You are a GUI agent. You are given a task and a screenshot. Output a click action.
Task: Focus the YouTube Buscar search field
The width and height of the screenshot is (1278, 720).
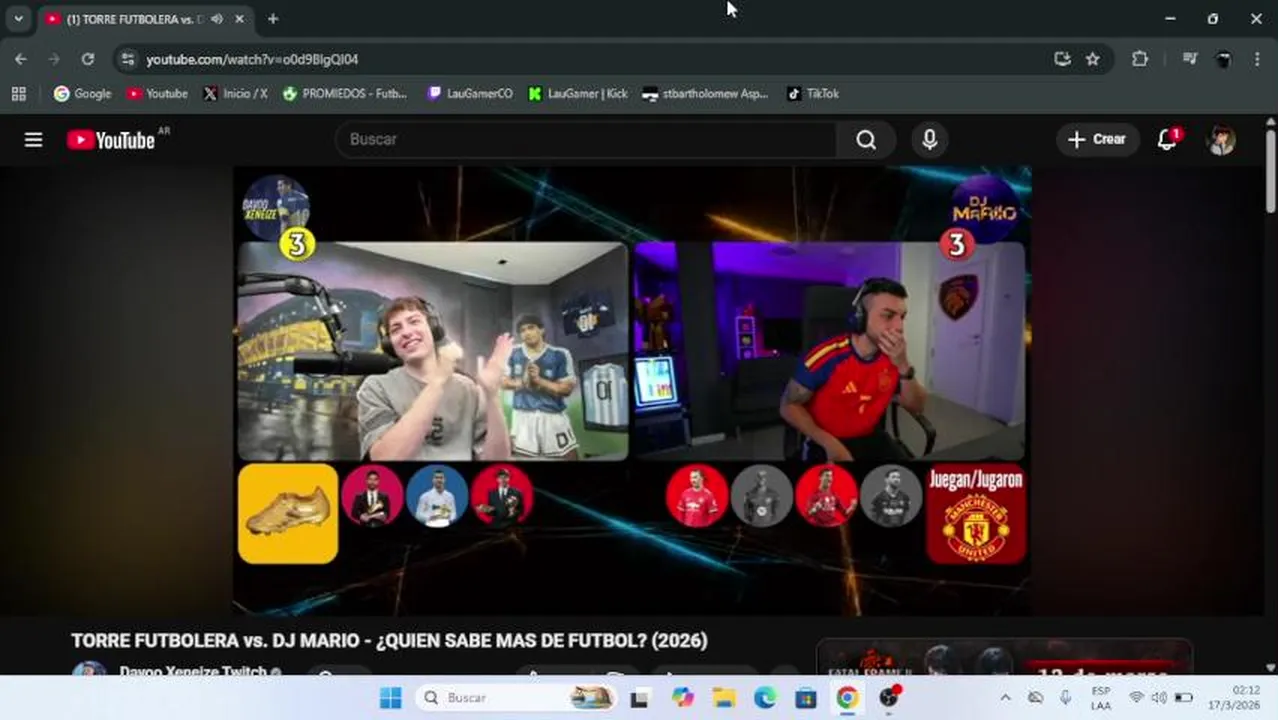[x=585, y=140]
